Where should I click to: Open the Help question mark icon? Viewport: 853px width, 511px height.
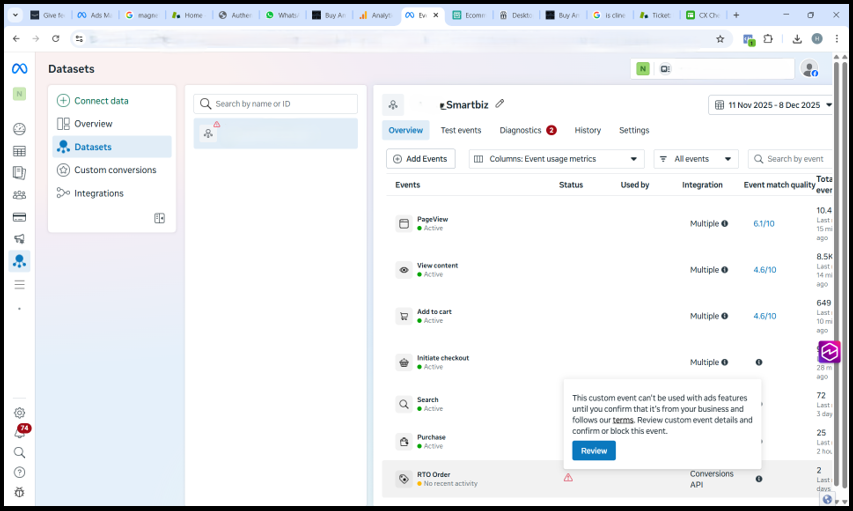(x=19, y=472)
